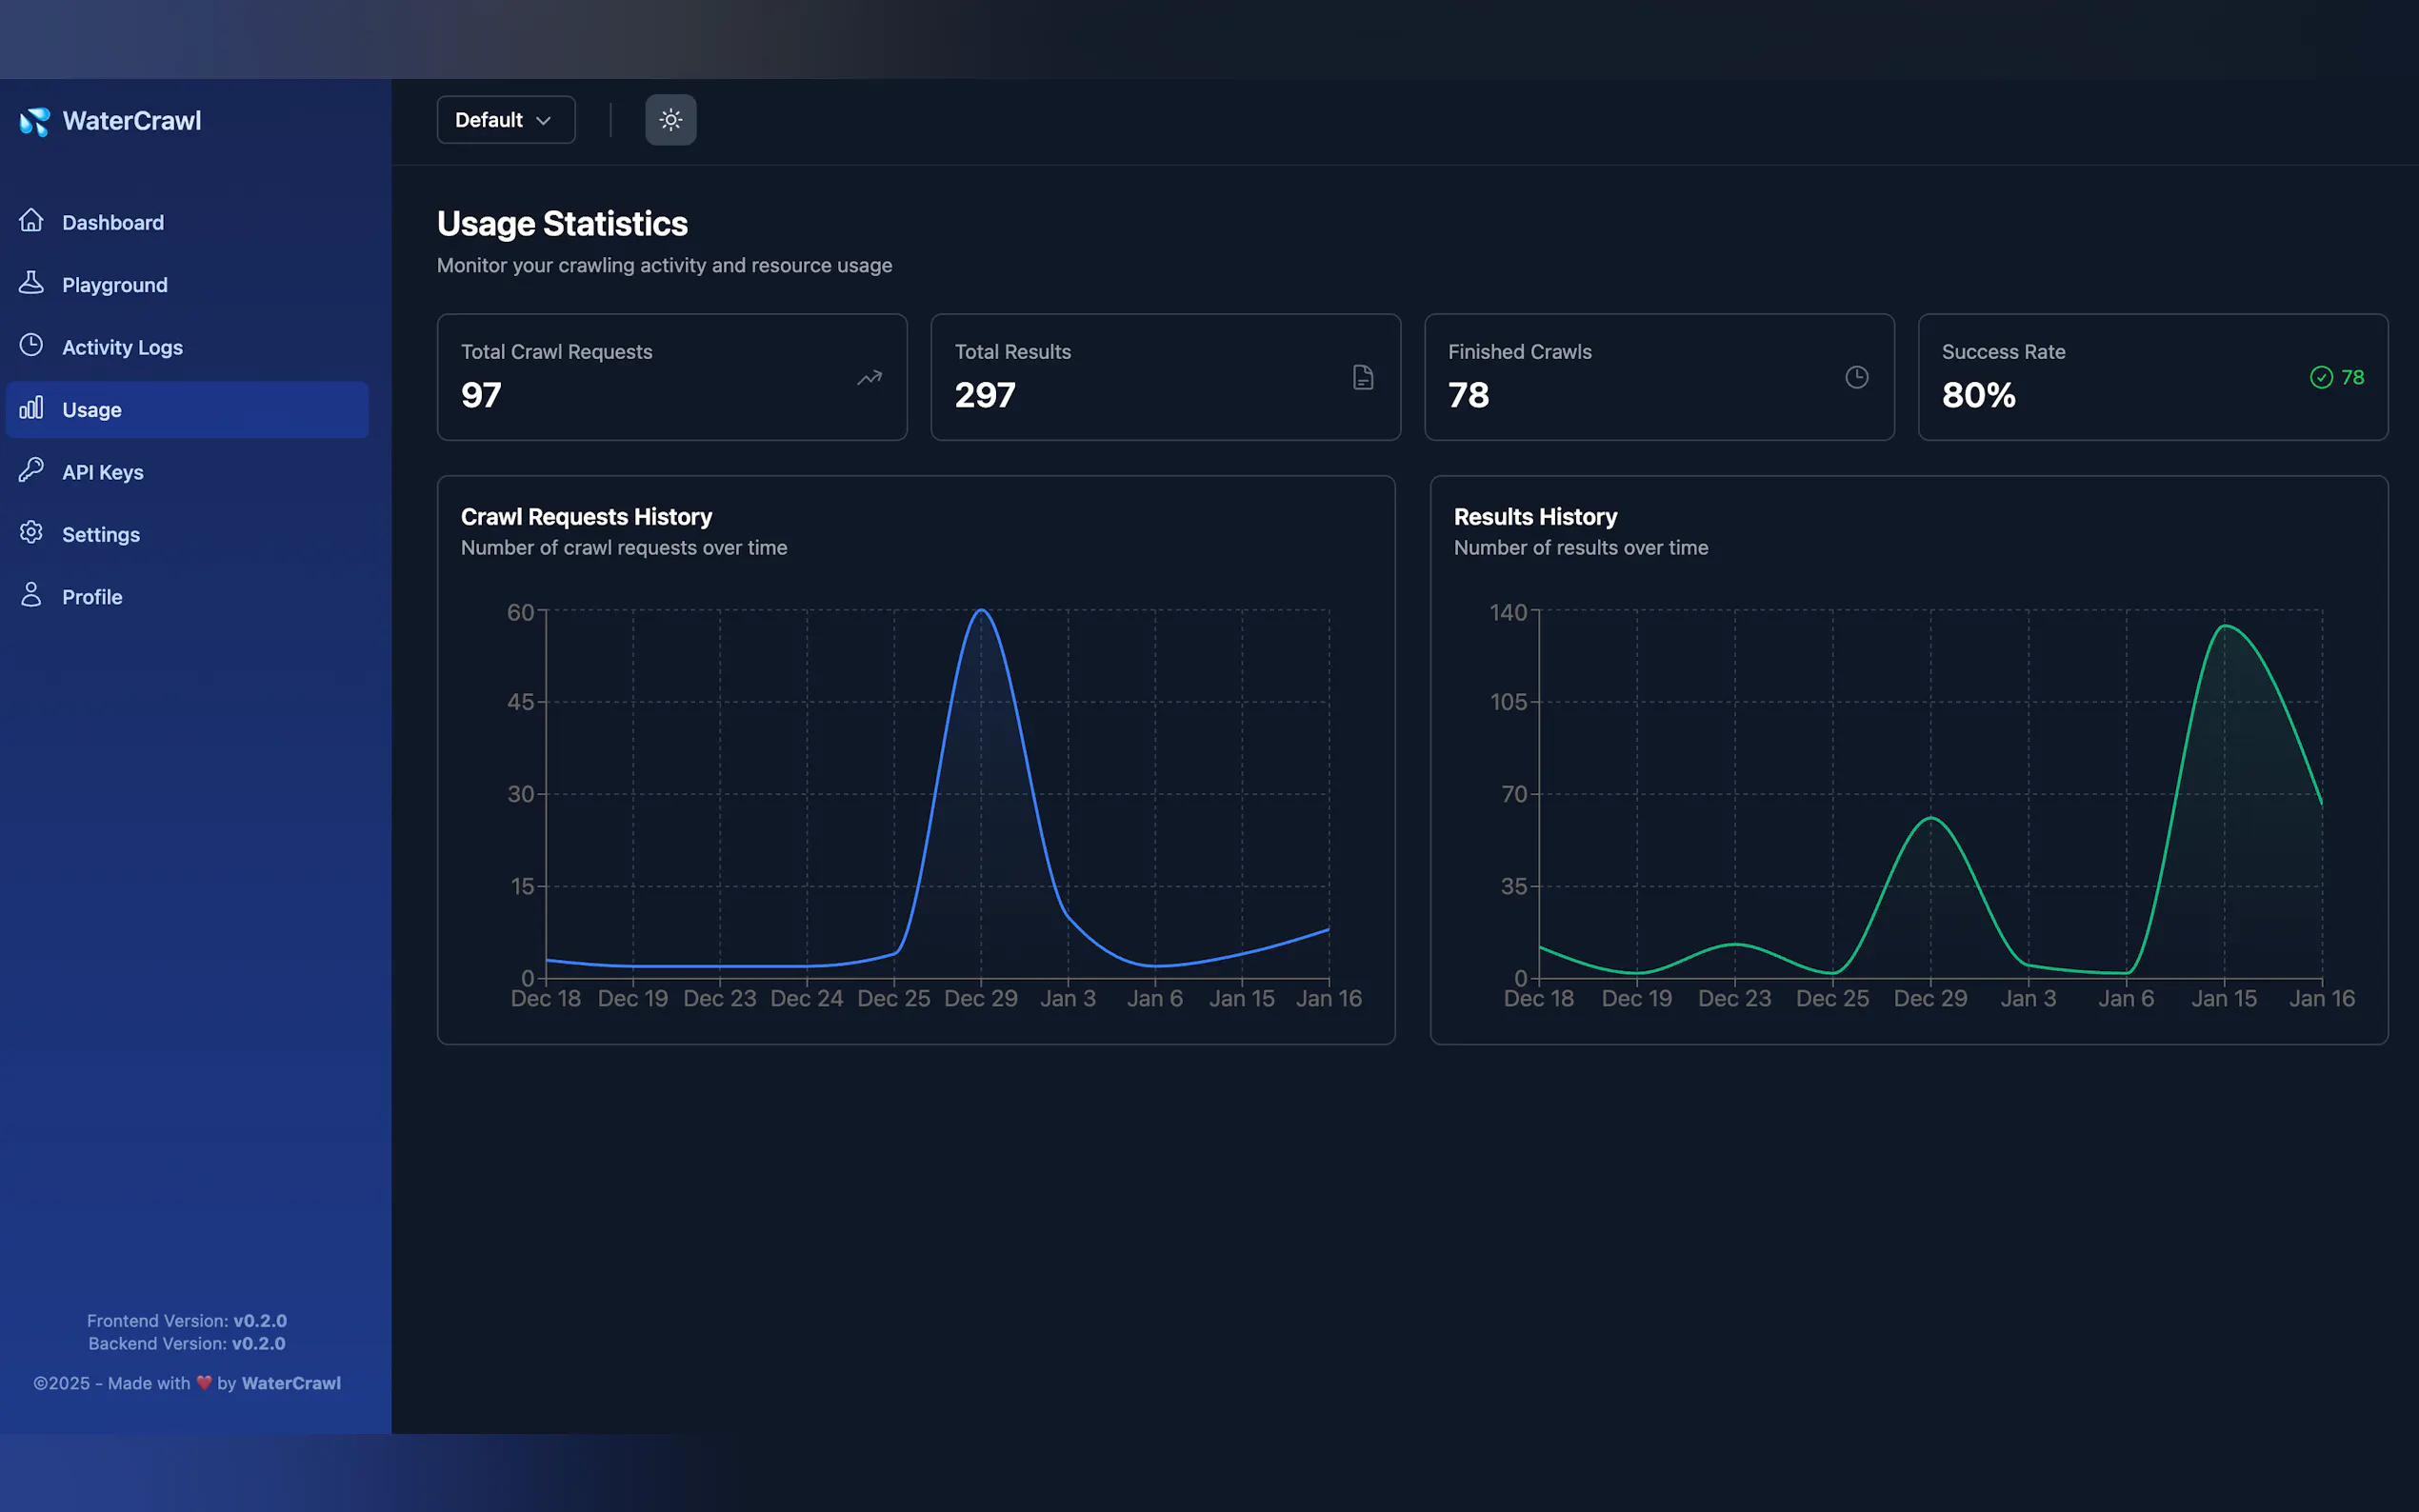Click the WaterCrawl logo icon
The width and height of the screenshot is (2419, 1512).
click(34, 121)
